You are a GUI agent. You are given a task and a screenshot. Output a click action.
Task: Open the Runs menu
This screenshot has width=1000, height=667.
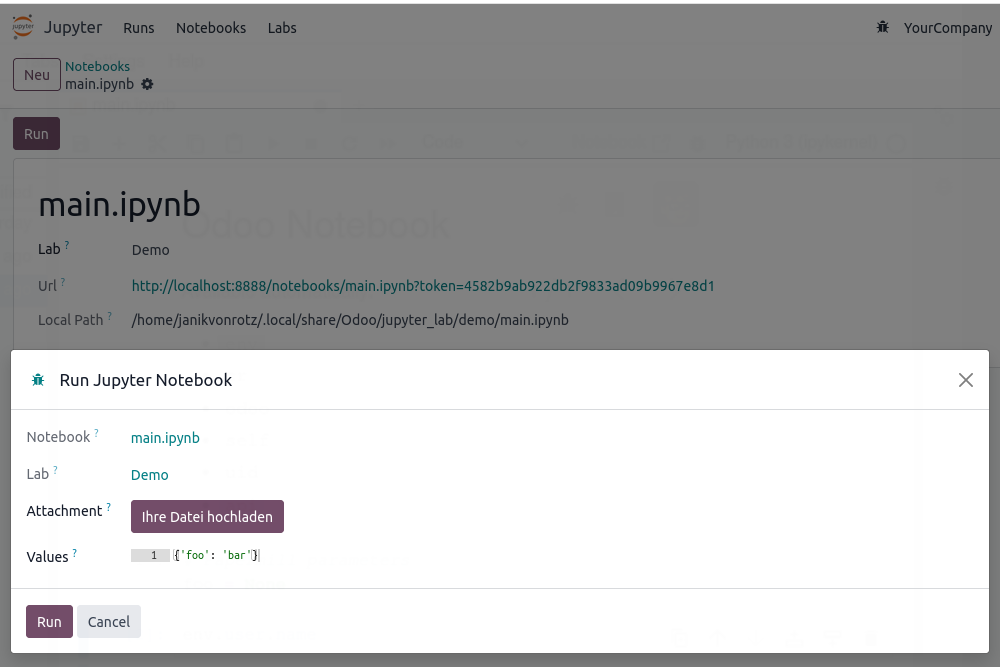(139, 28)
